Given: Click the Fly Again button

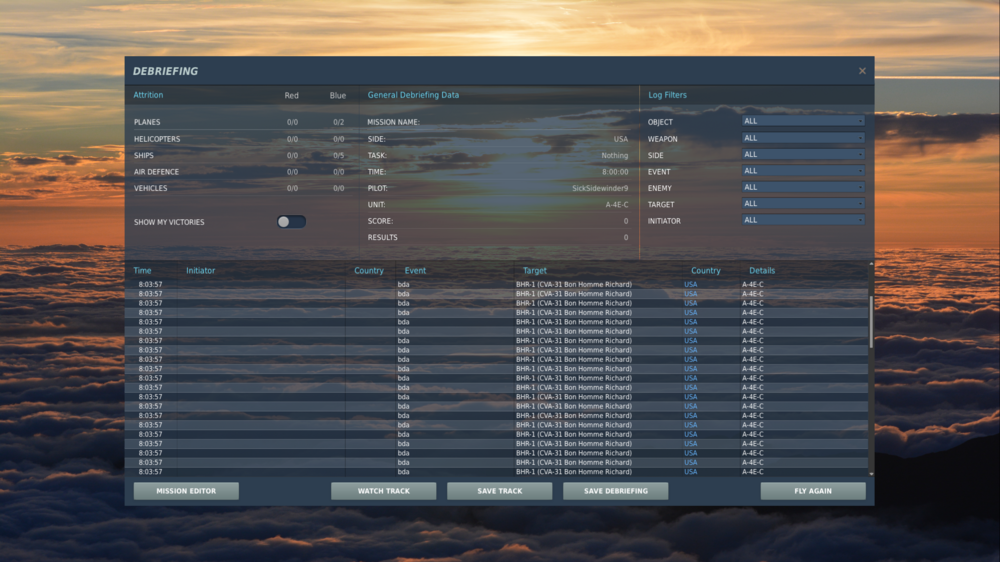Looking at the screenshot, I should pyautogui.click(x=813, y=491).
